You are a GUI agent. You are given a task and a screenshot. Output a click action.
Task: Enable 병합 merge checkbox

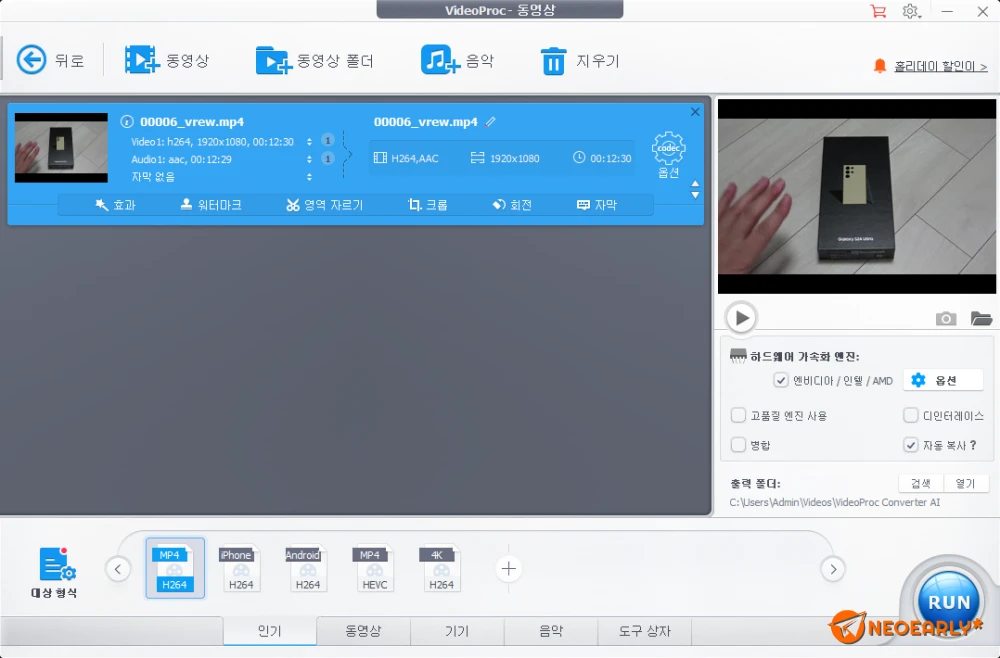(738, 444)
